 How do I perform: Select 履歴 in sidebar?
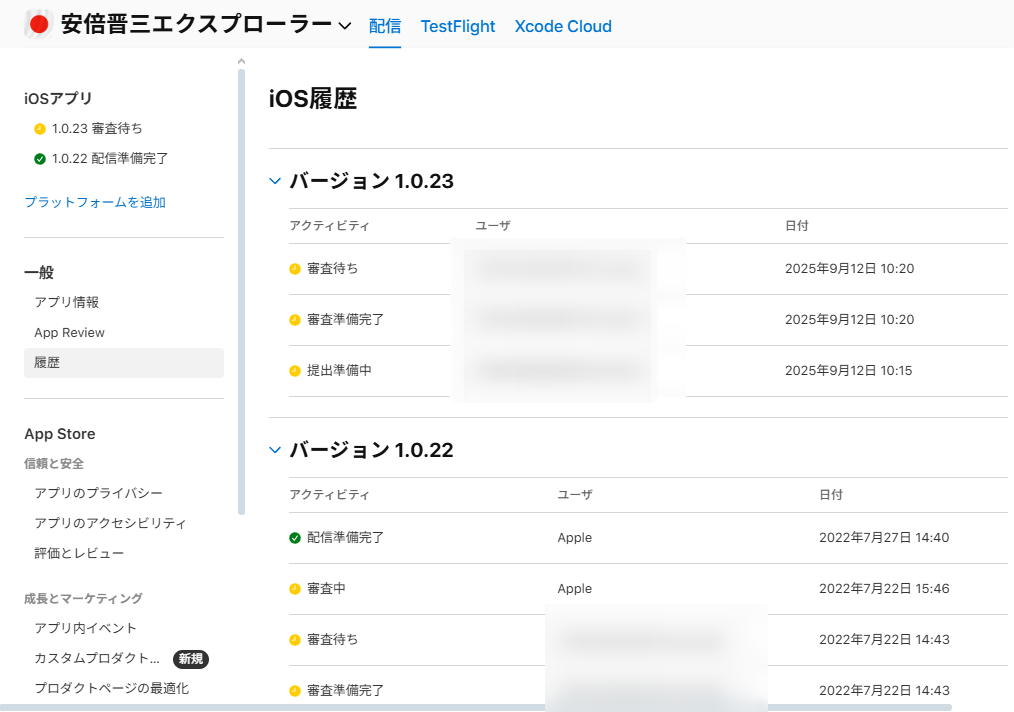(x=124, y=363)
